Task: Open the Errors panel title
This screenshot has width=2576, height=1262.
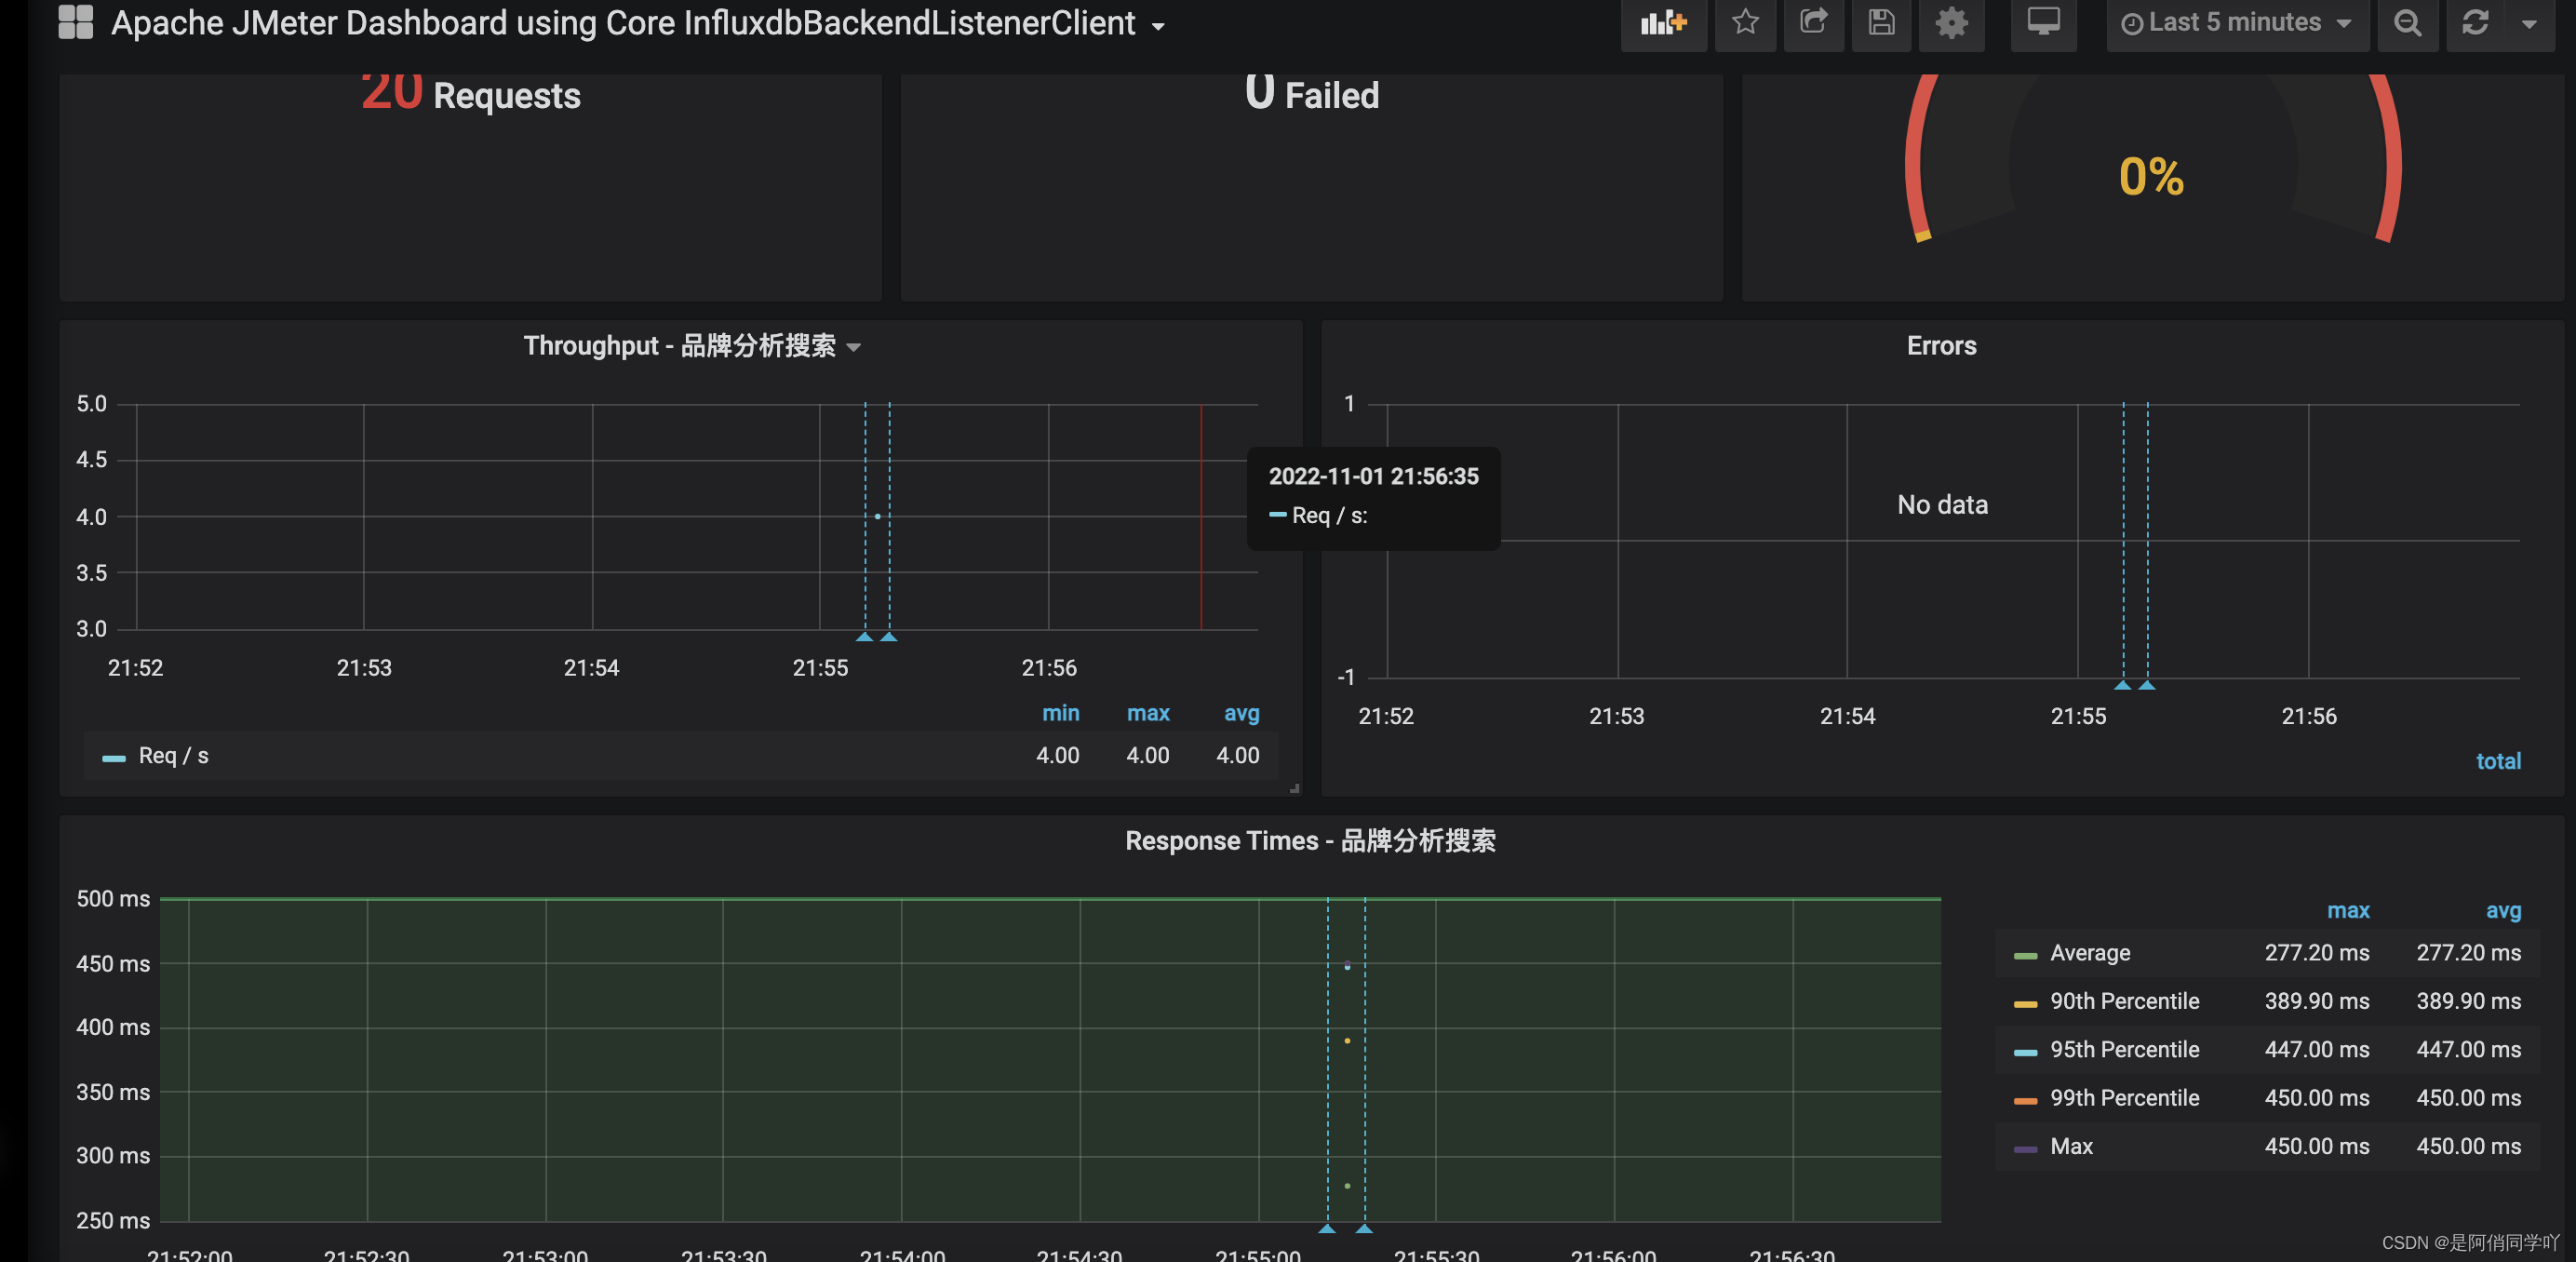Action: (x=1941, y=346)
